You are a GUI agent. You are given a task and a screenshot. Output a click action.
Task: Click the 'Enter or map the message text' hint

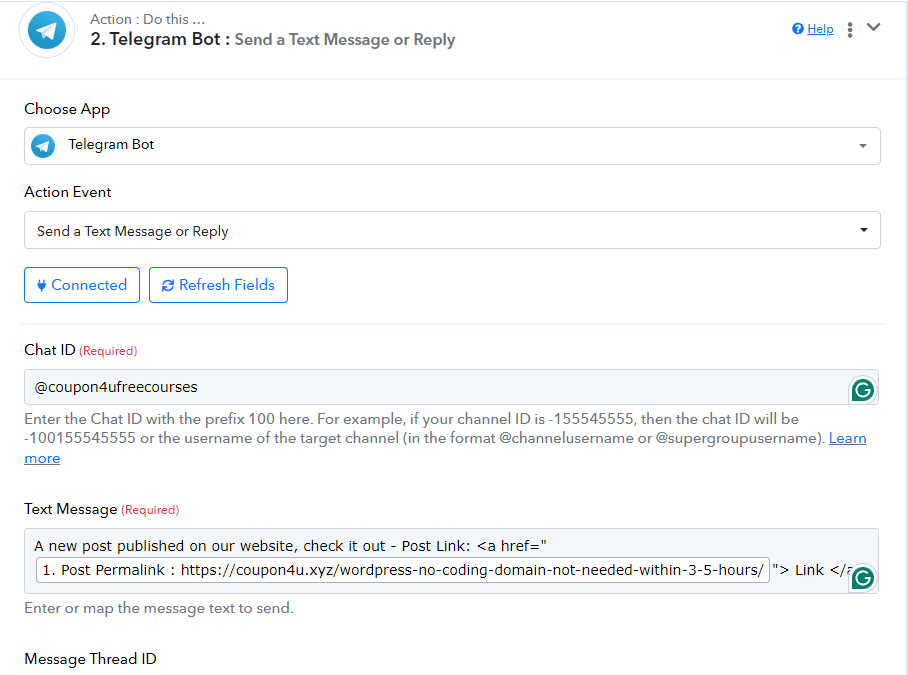pyautogui.click(x=159, y=608)
